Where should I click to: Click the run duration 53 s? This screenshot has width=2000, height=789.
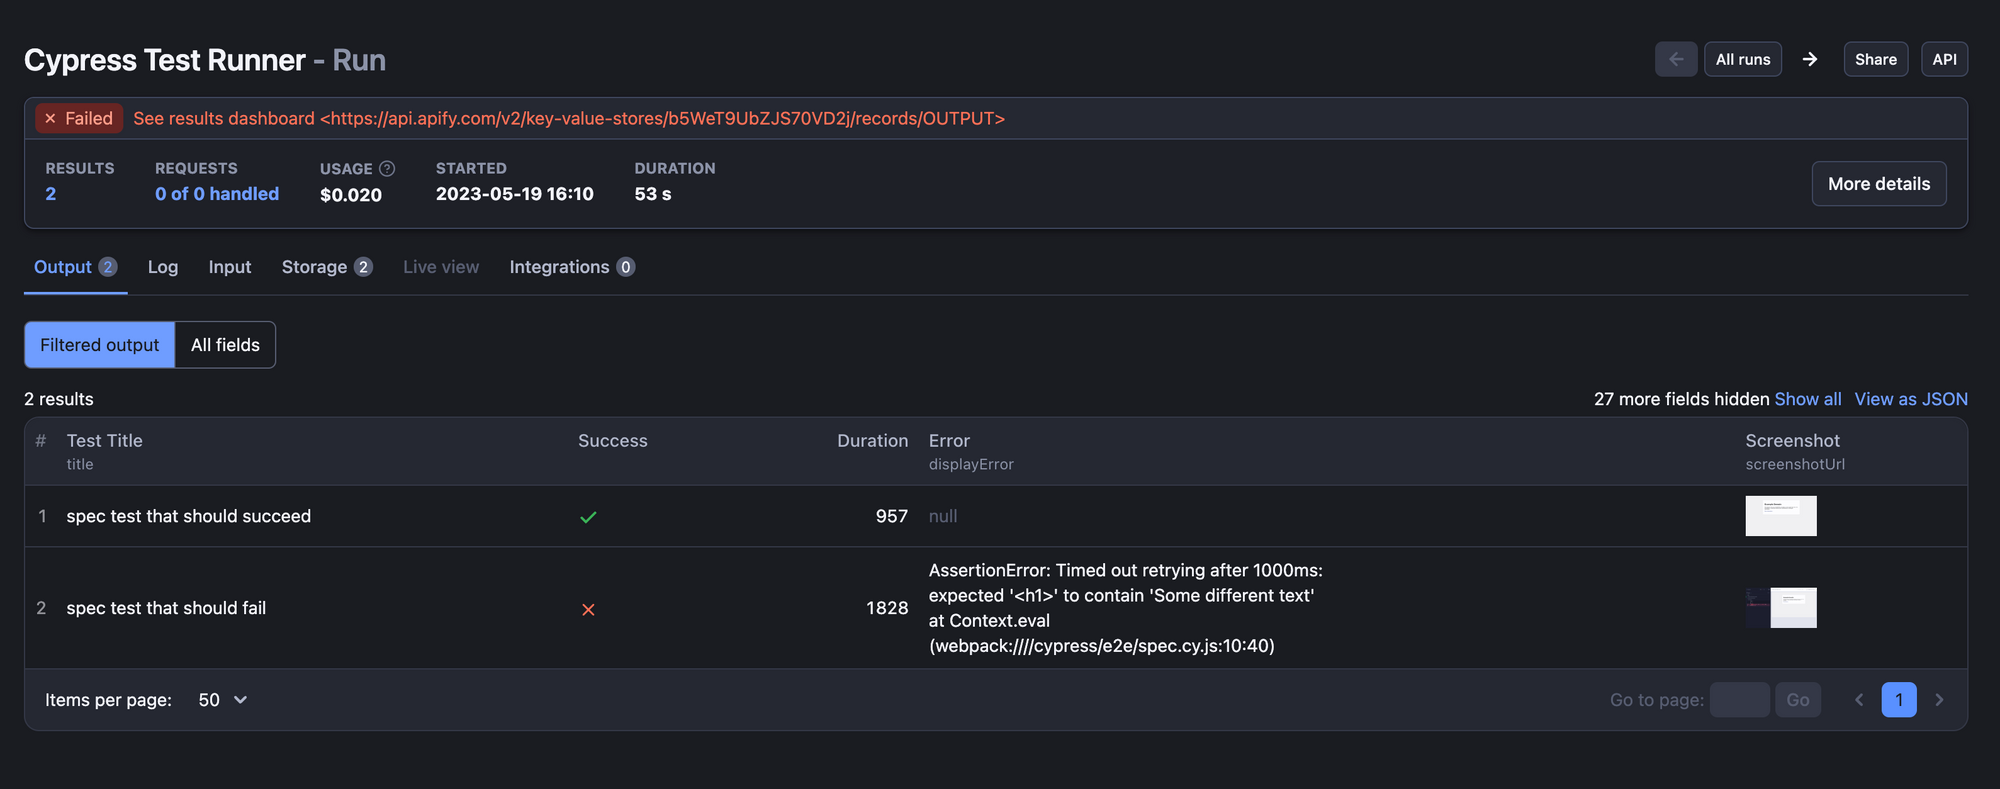[x=653, y=194]
